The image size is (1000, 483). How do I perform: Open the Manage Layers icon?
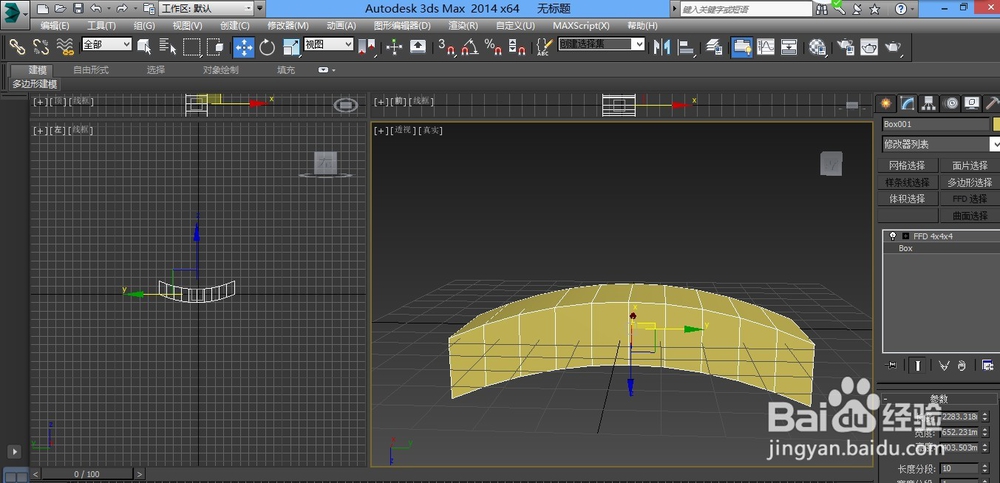pyautogui.click(x=714, y=47)
